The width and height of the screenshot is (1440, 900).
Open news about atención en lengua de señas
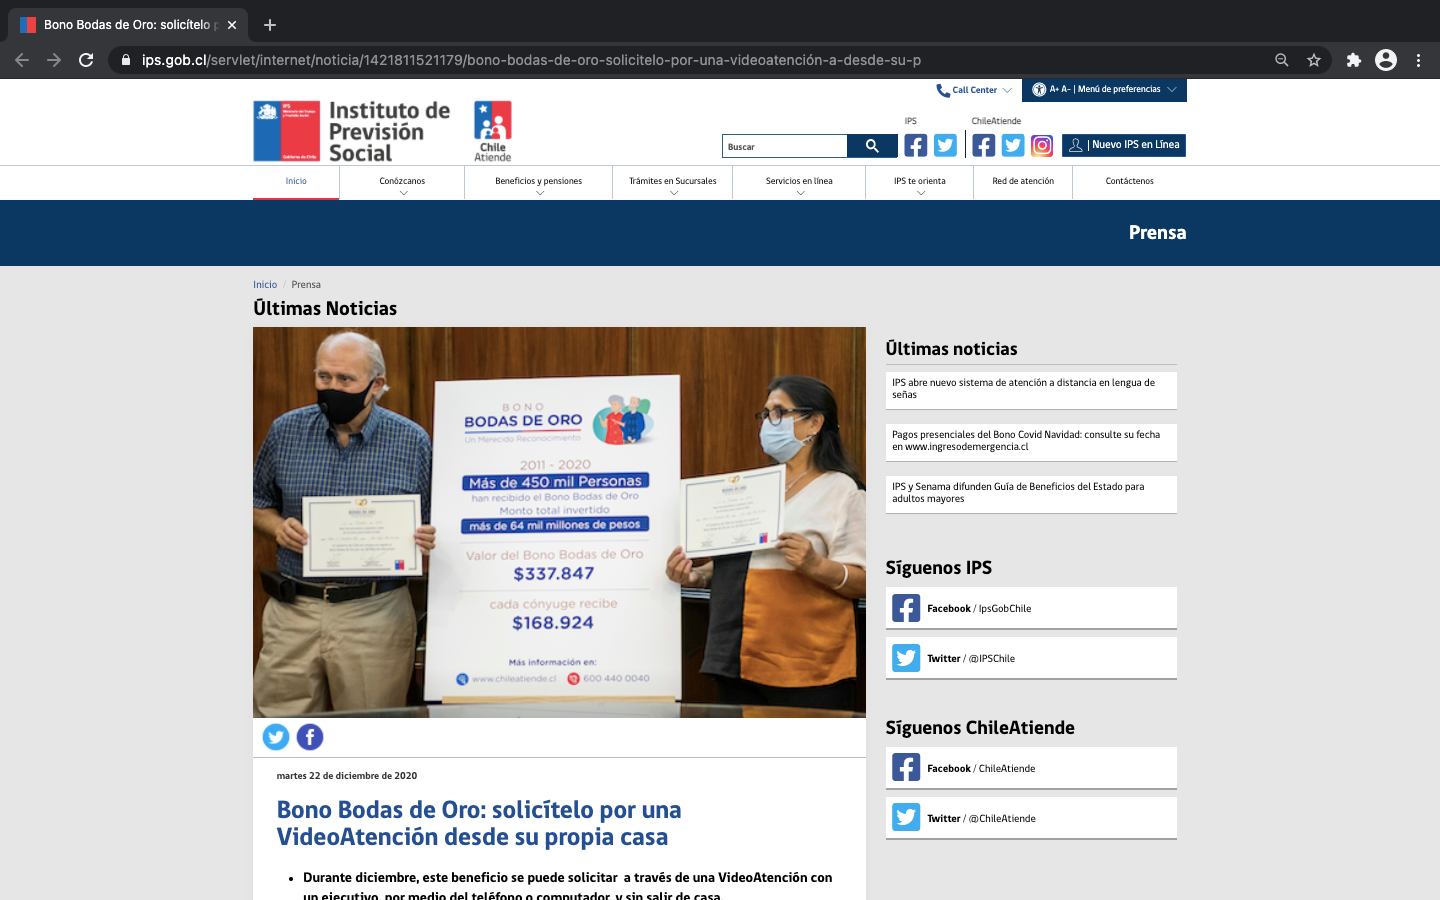pos(1031,389)
